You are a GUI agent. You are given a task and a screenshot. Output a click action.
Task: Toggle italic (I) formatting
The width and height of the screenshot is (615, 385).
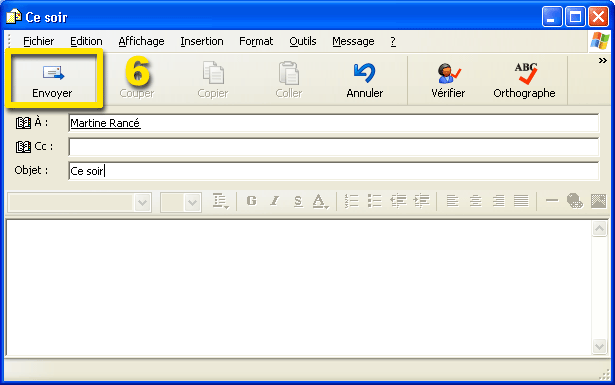tap(275, 201)
